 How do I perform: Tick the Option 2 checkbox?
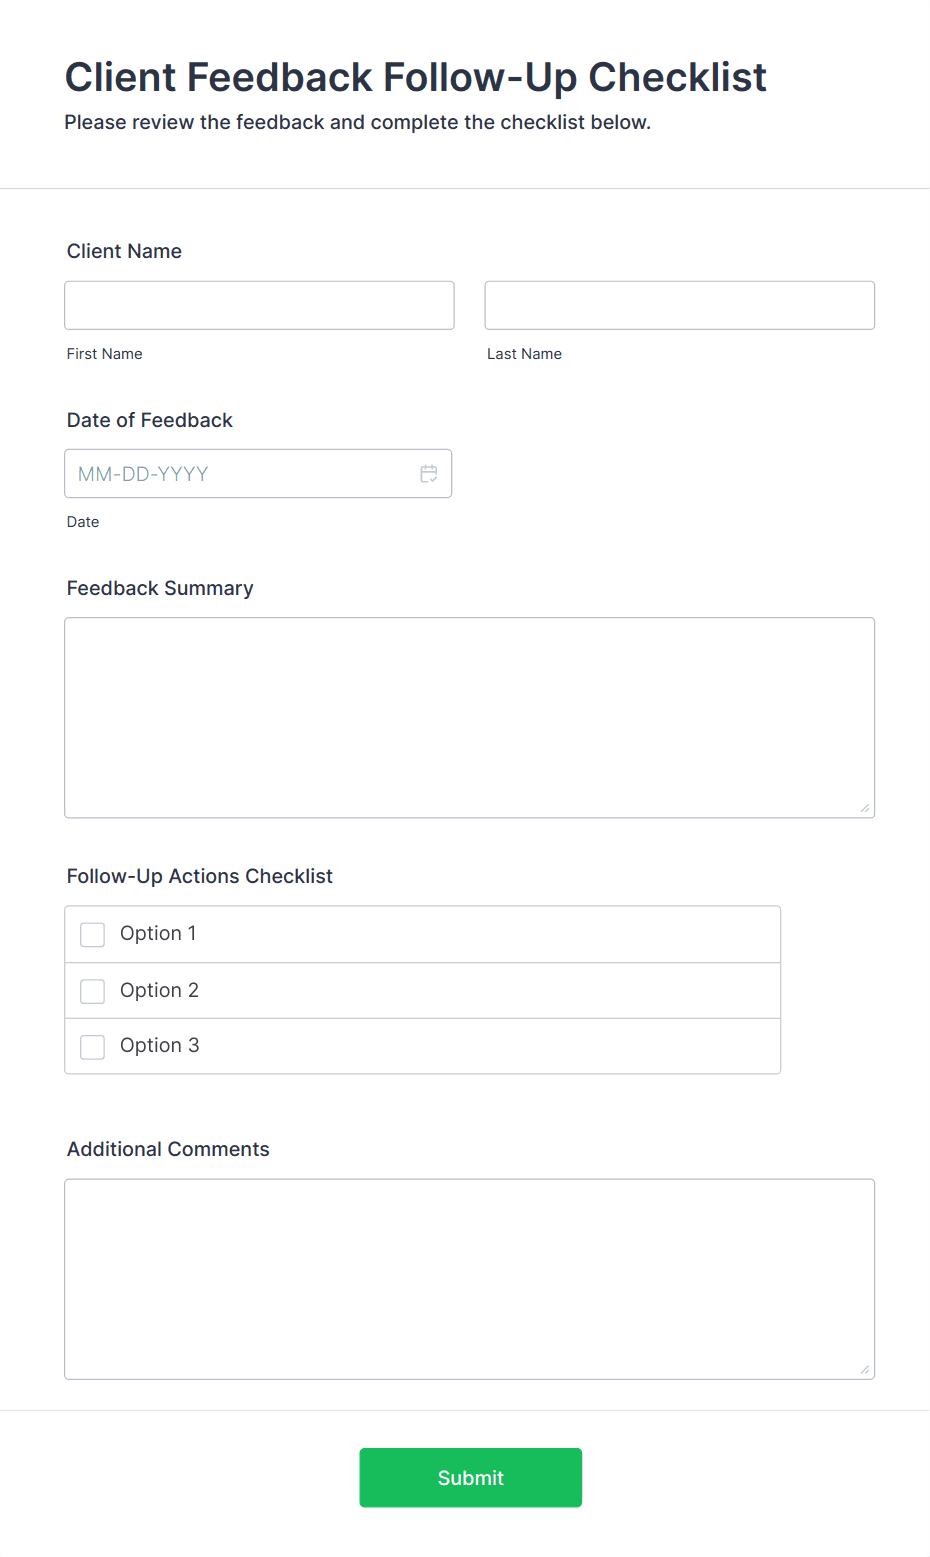coord(93,991)
